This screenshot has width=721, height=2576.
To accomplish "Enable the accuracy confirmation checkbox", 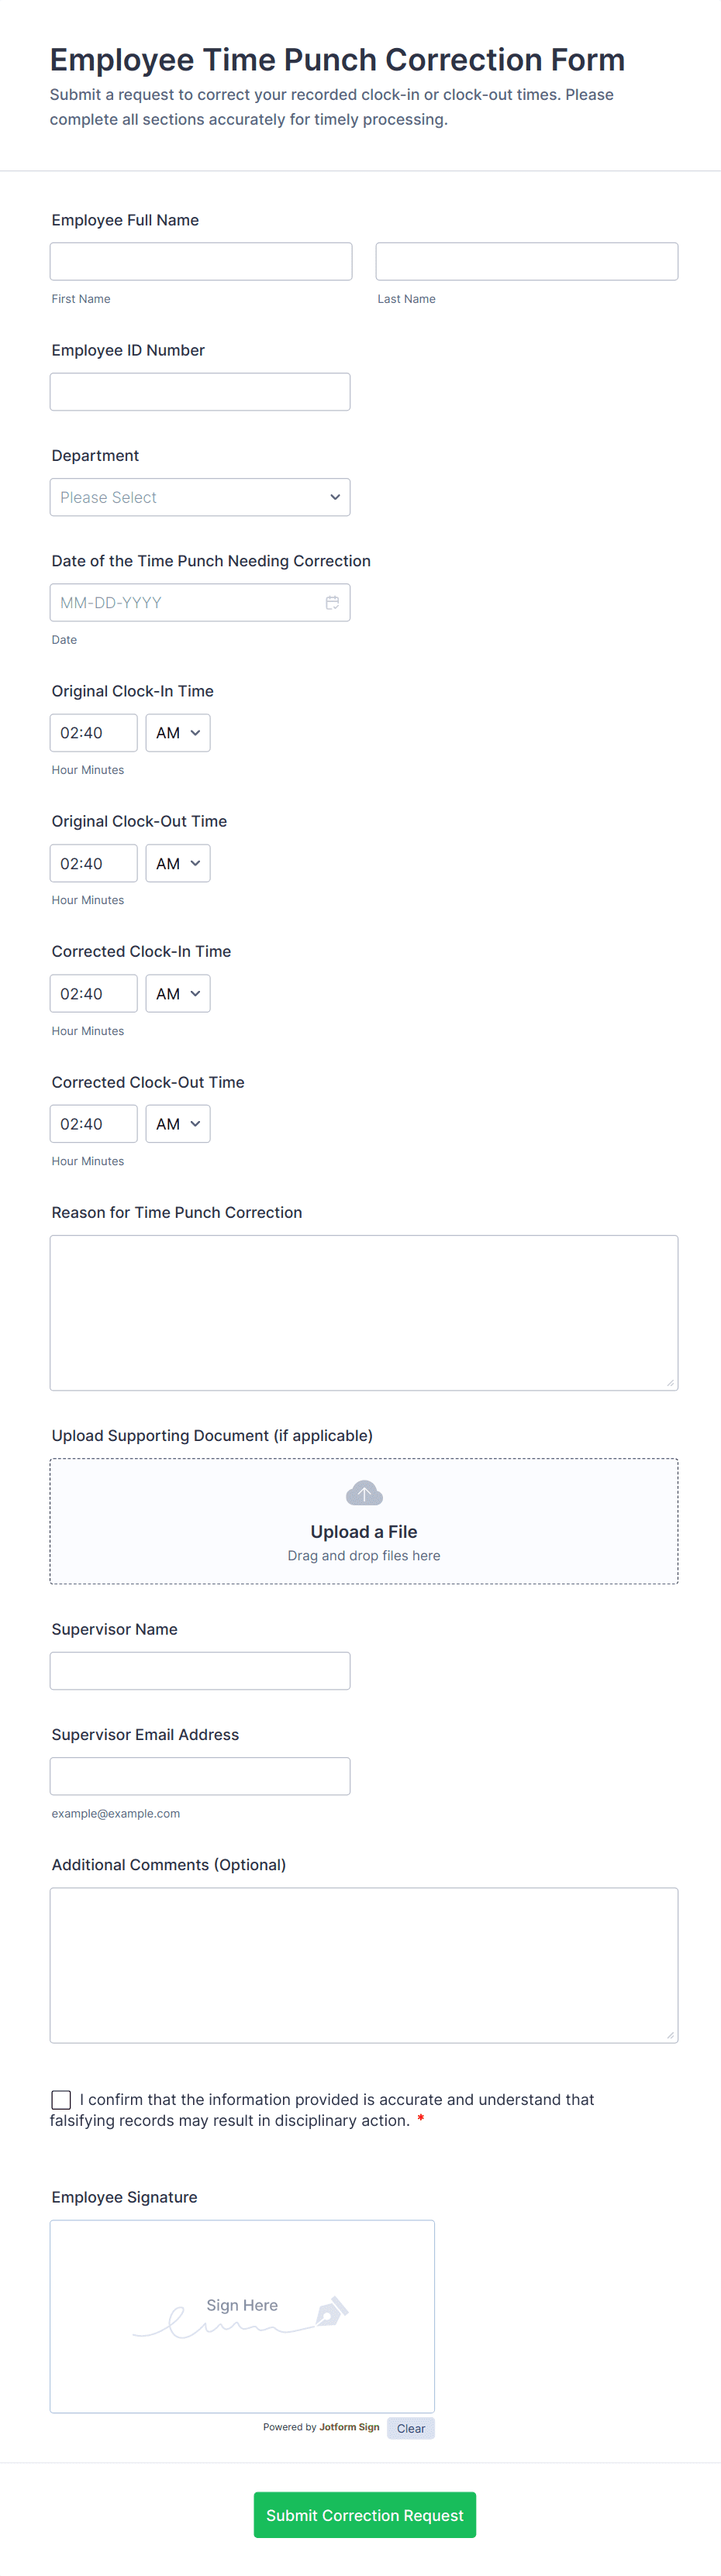I will (x=60, y=2100).
